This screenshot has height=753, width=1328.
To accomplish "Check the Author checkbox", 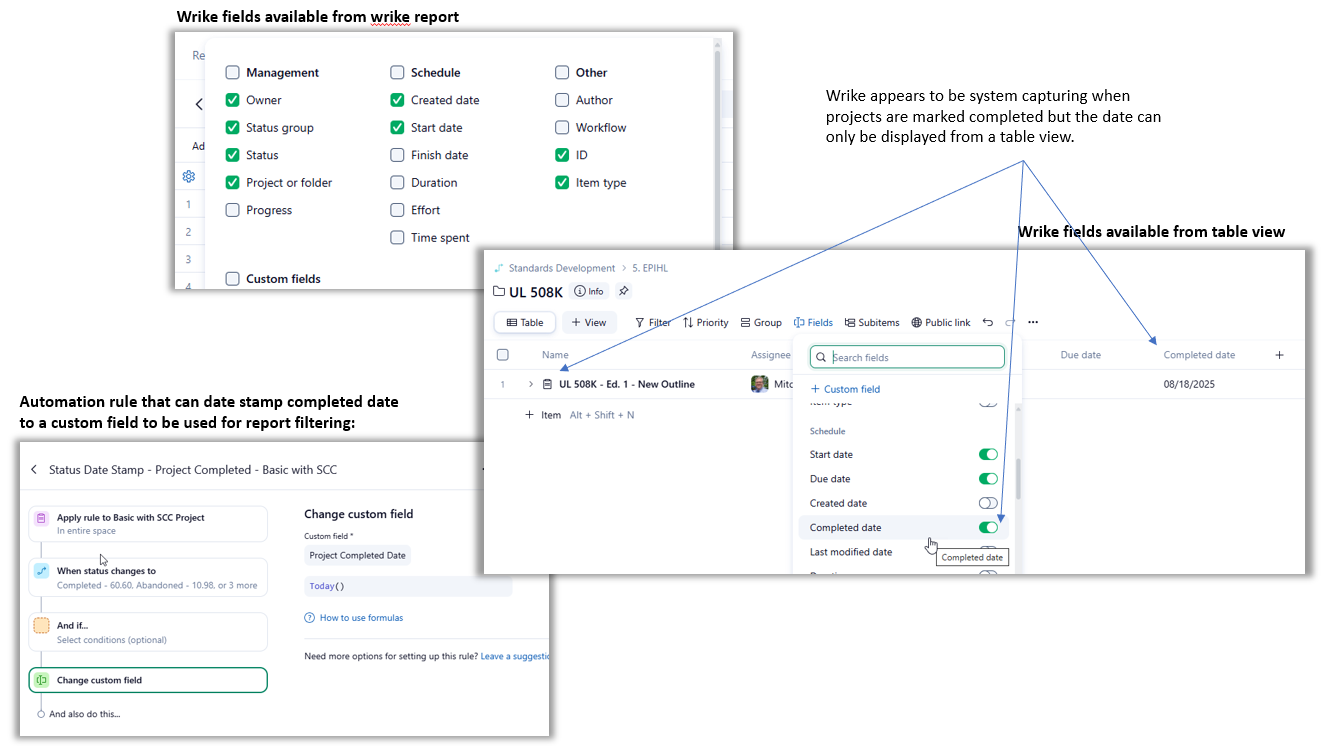I will (562, 100).
